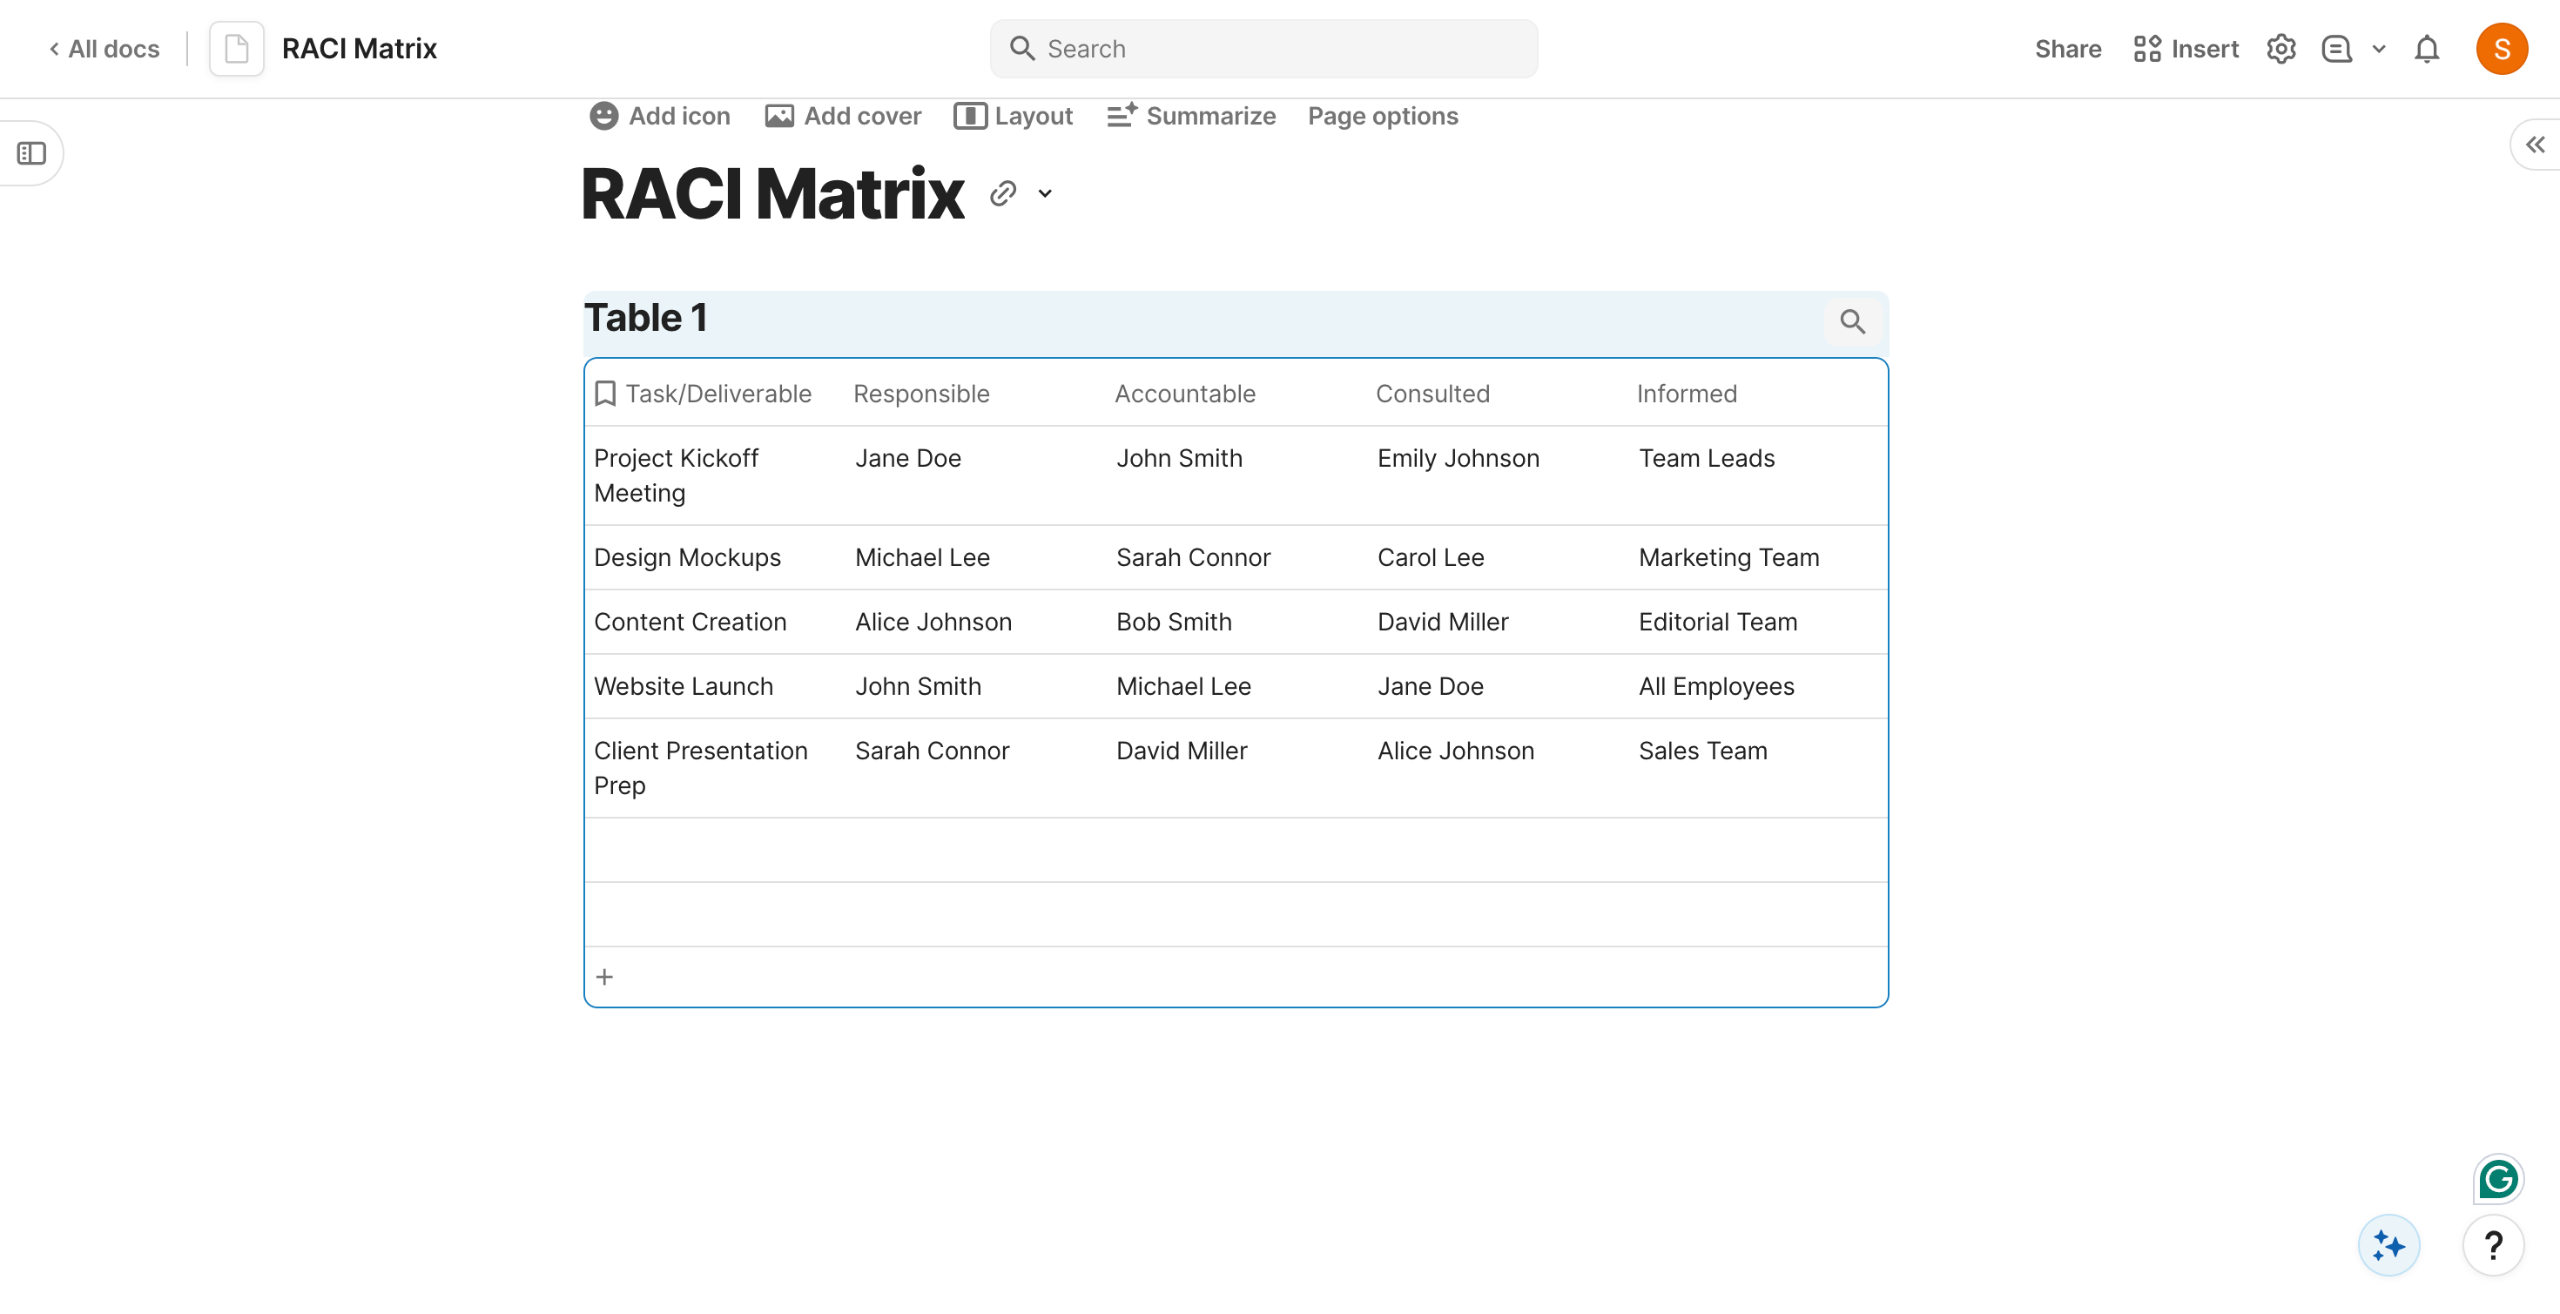Expand the comments dropdown chevron
Image resolution: width=2560 pixels, height=1314 pixels.
2379,49
